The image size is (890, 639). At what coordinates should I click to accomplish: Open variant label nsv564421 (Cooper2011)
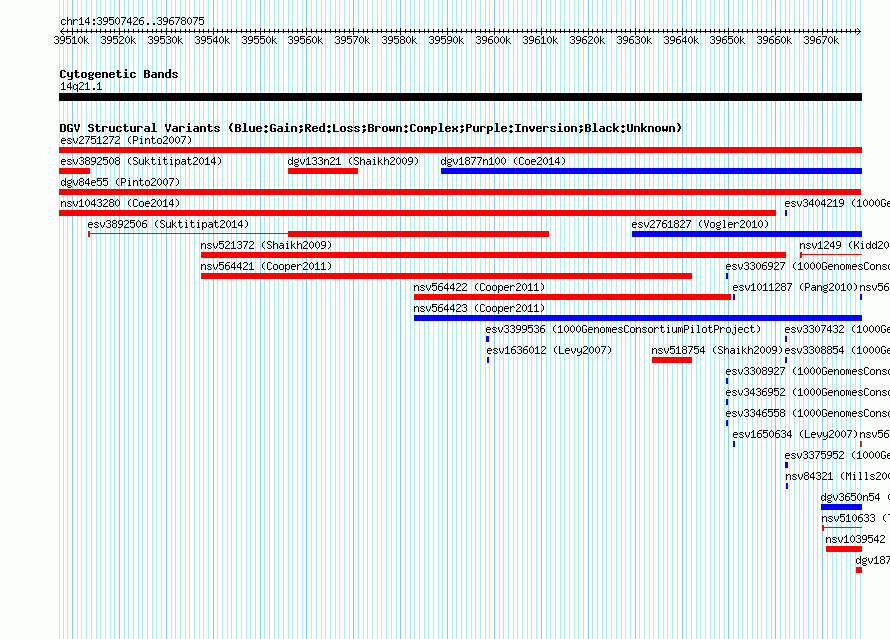pos(266,266)
